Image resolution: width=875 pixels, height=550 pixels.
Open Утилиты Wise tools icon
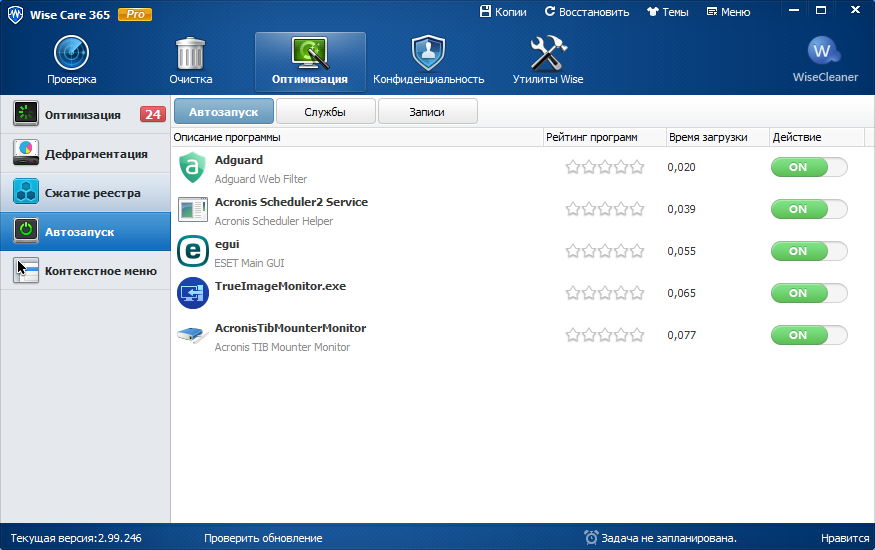point(547,53)
